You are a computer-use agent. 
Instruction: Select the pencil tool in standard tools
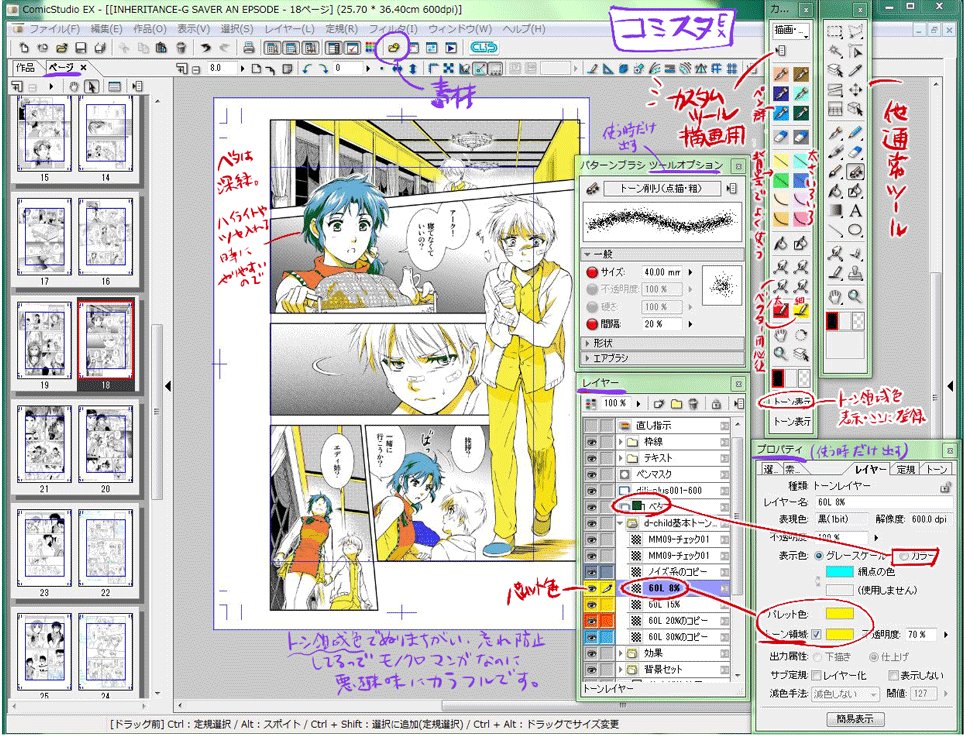pyautogui.click(x=855, y=133)
